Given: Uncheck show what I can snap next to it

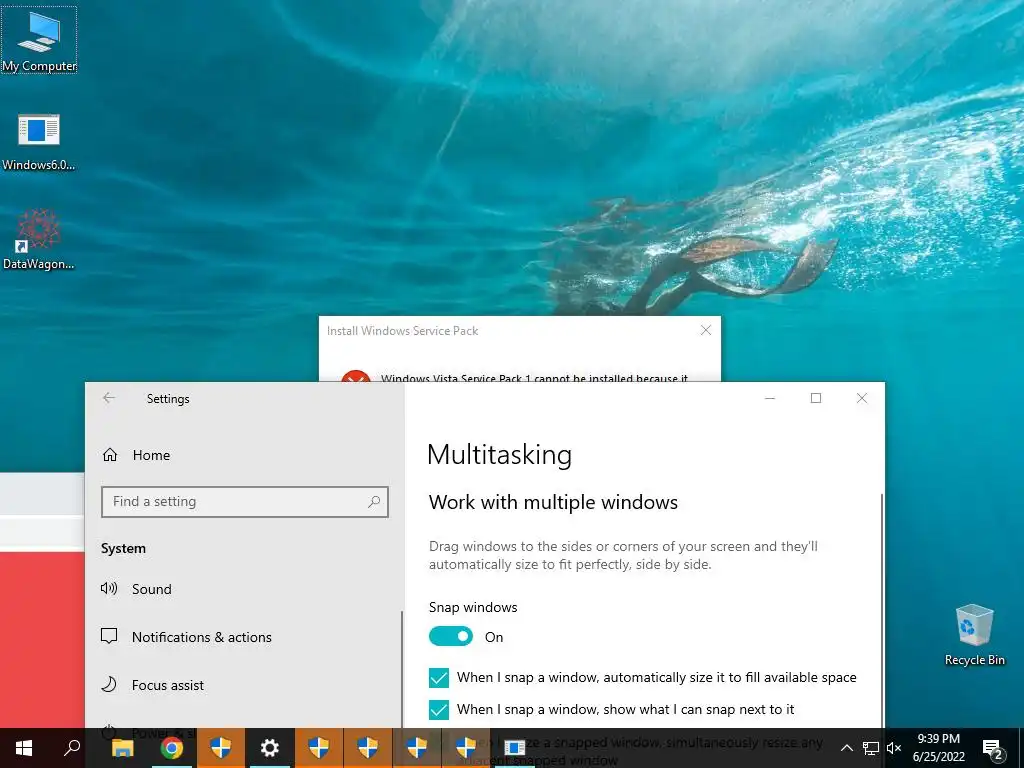Looking at the screenshot, I should (x=439, y=709).
